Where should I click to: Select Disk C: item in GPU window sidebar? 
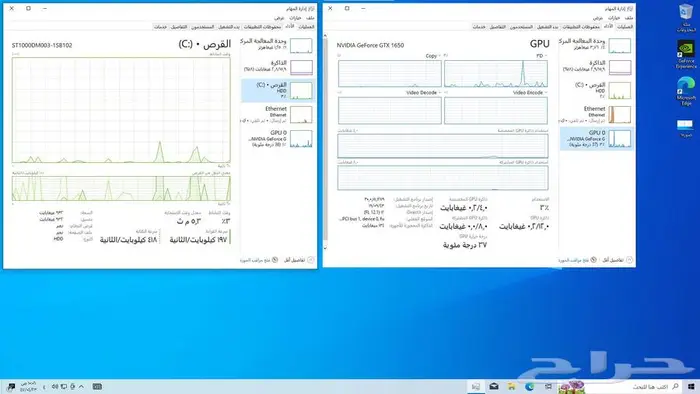(596, 91)
